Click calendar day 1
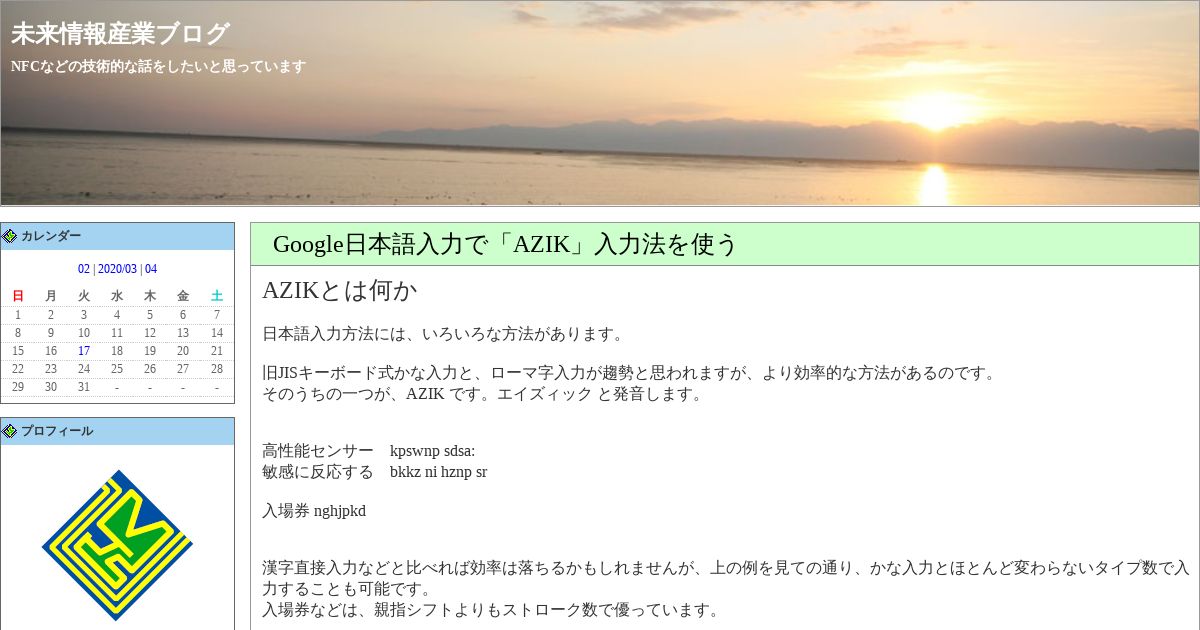This screenshot has height=630, width=1200. point(18,315)
